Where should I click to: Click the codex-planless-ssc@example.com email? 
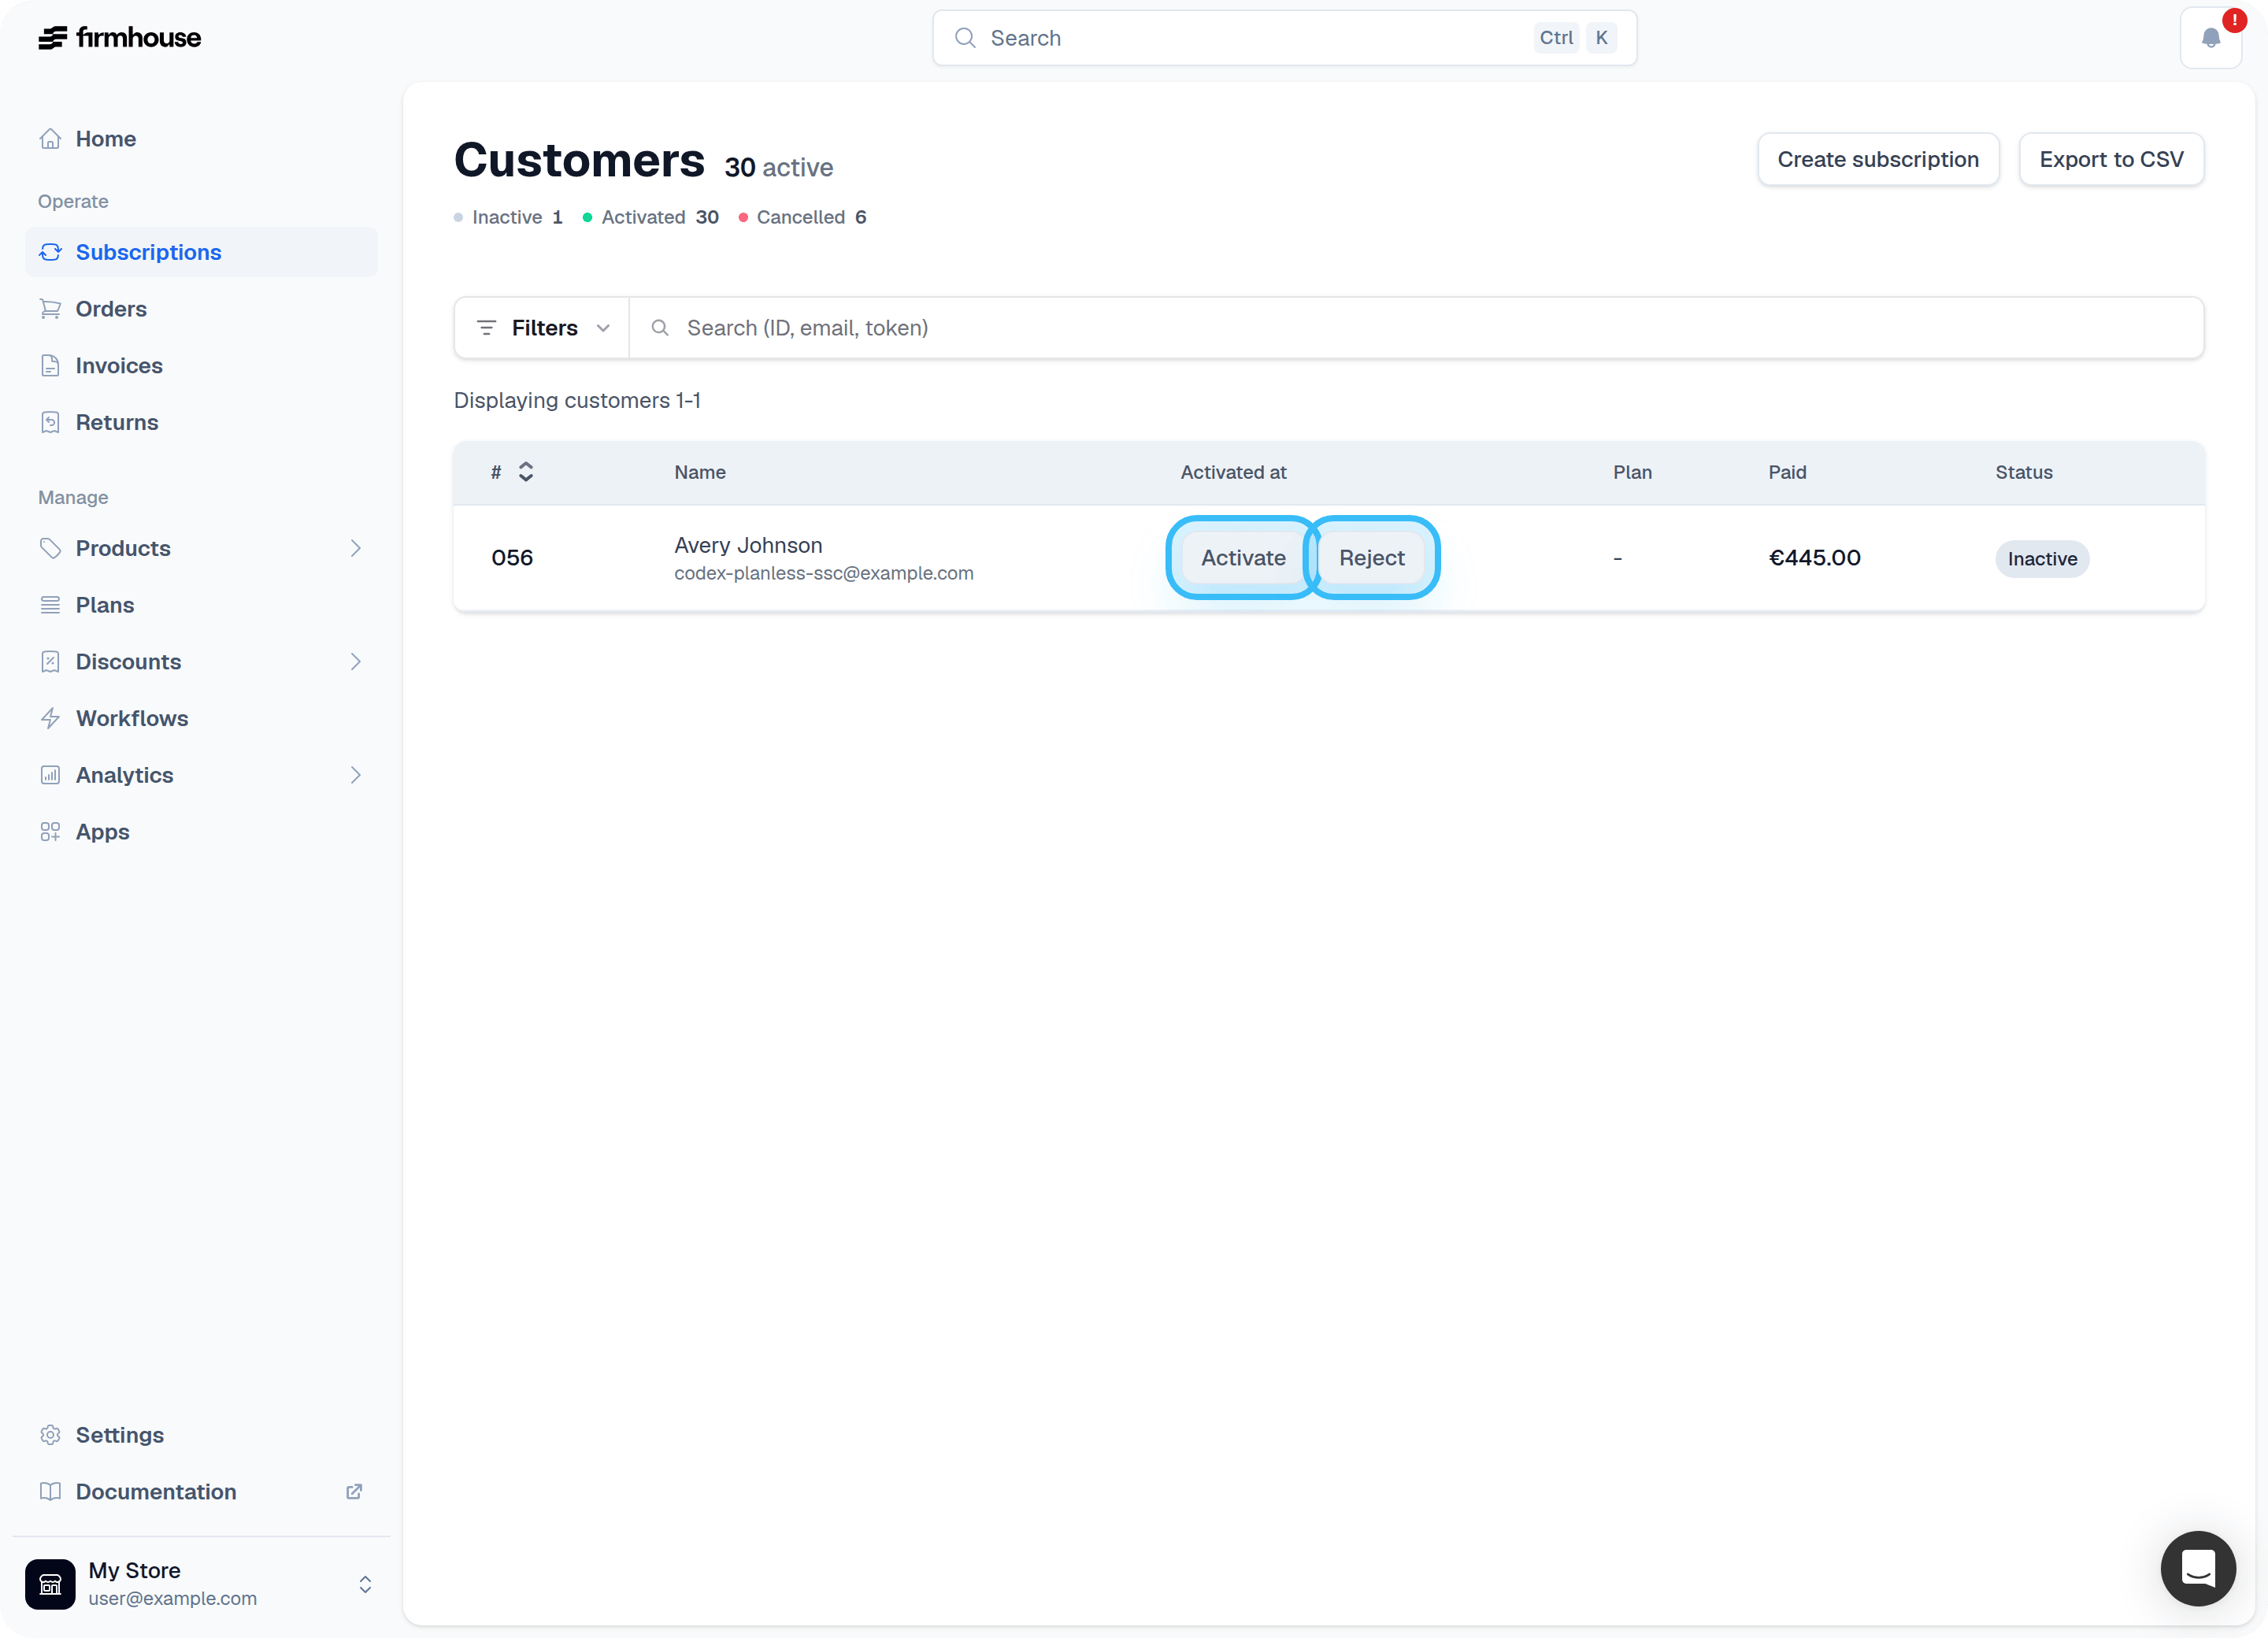tap(824, 573)
